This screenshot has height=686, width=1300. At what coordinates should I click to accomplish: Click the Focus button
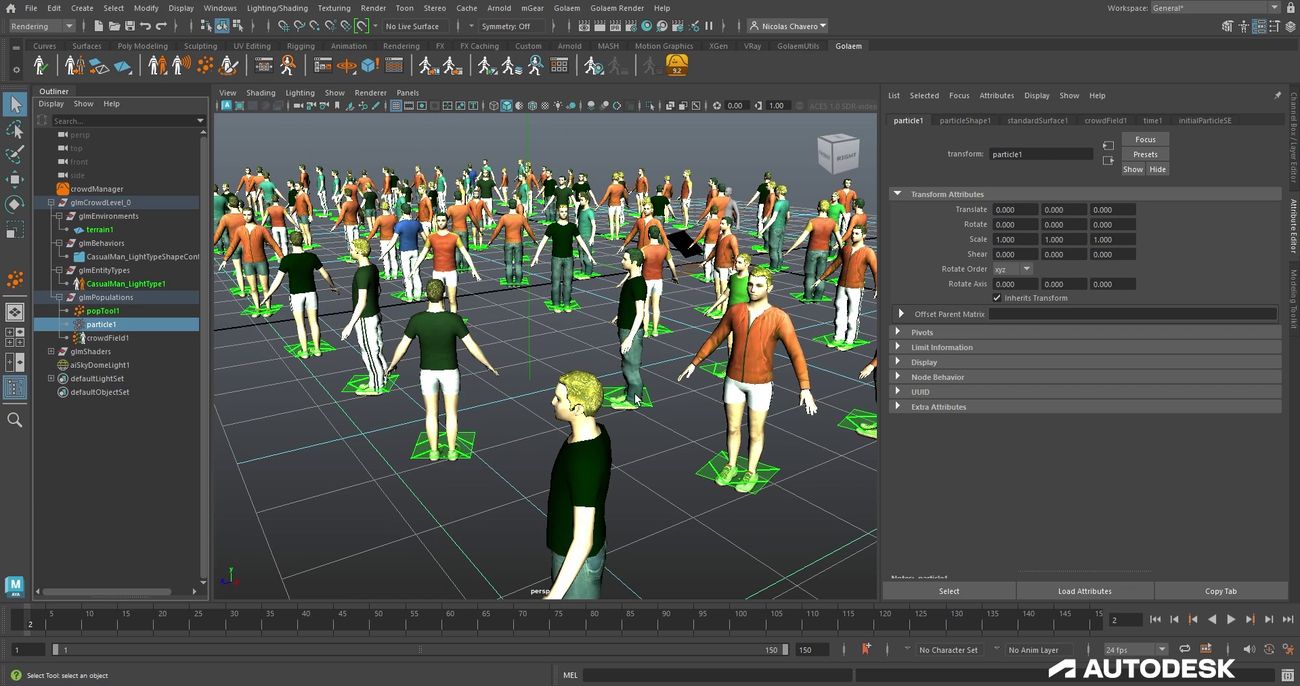[1145, 140]
